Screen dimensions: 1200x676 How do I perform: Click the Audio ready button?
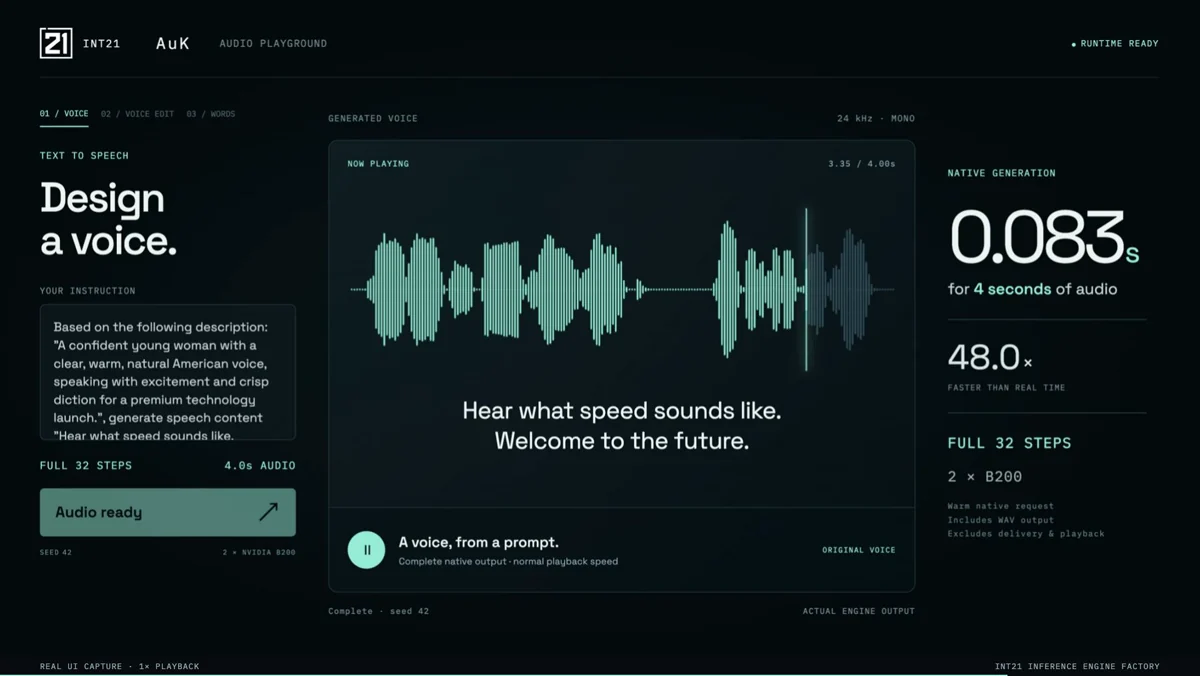(168, 512)
